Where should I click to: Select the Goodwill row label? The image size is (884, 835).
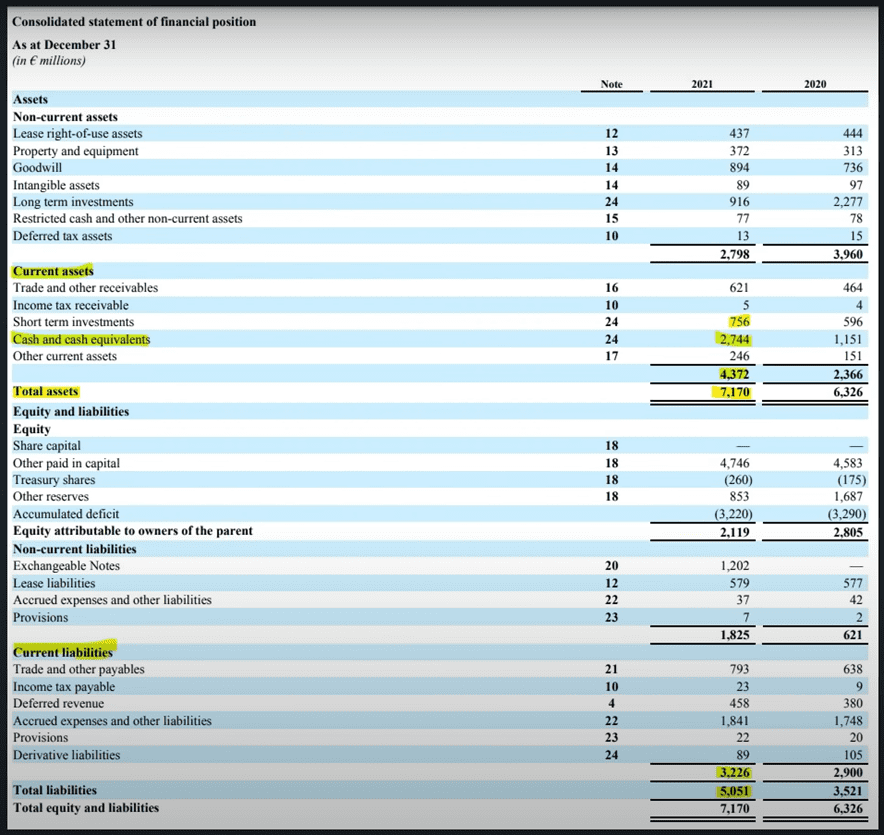[x=37, y=167]
